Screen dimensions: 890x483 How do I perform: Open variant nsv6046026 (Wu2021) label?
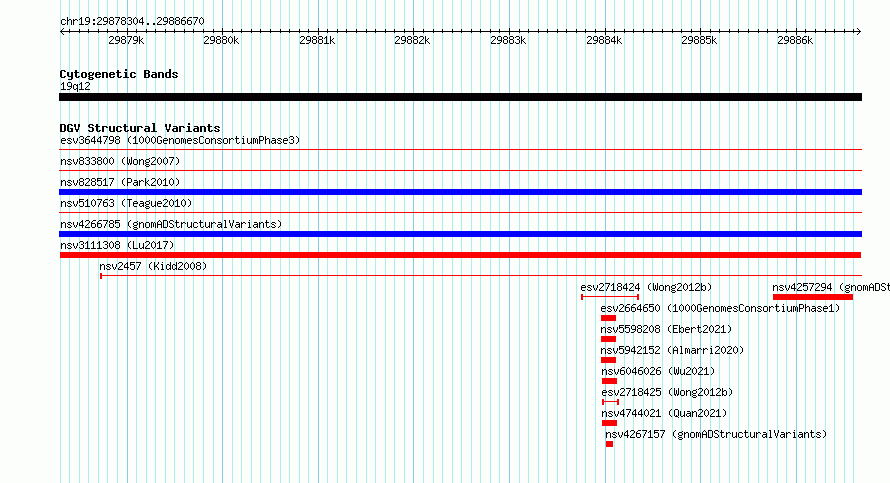coord(658,371)
